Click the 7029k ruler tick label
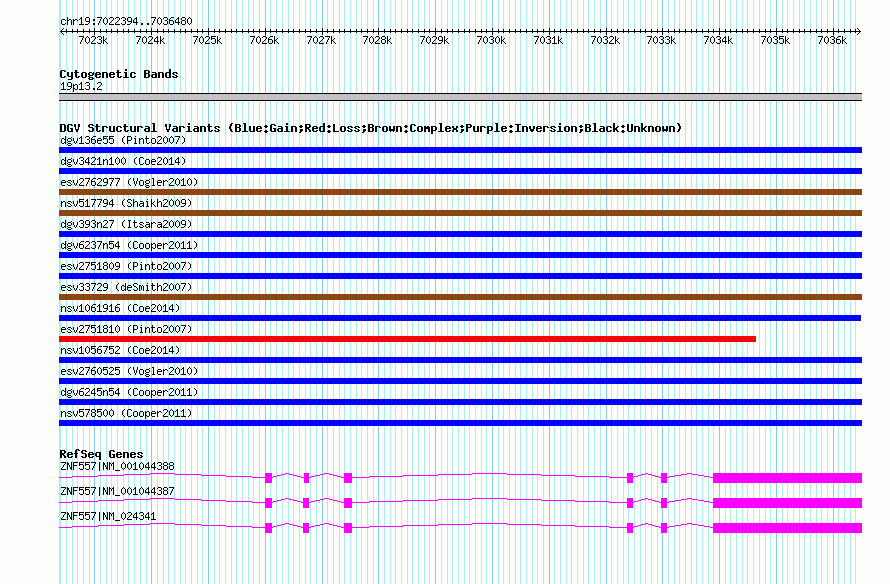 434,40
